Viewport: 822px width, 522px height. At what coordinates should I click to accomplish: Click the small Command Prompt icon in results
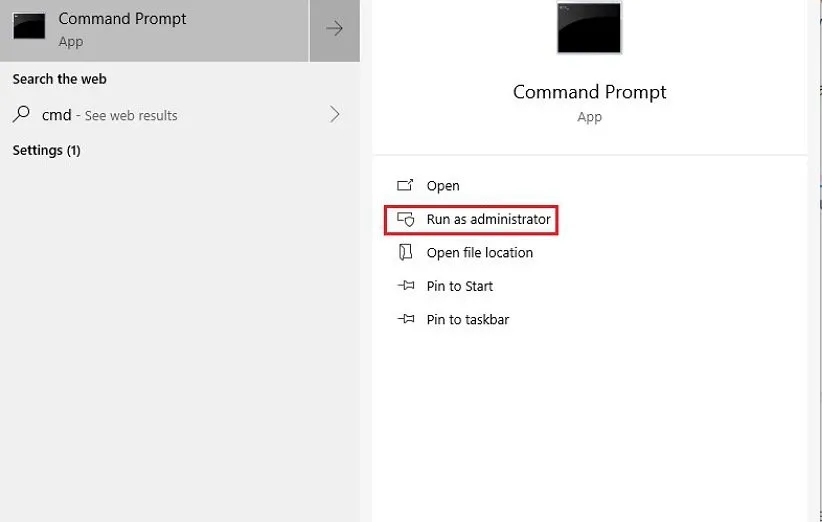(29, 27)
